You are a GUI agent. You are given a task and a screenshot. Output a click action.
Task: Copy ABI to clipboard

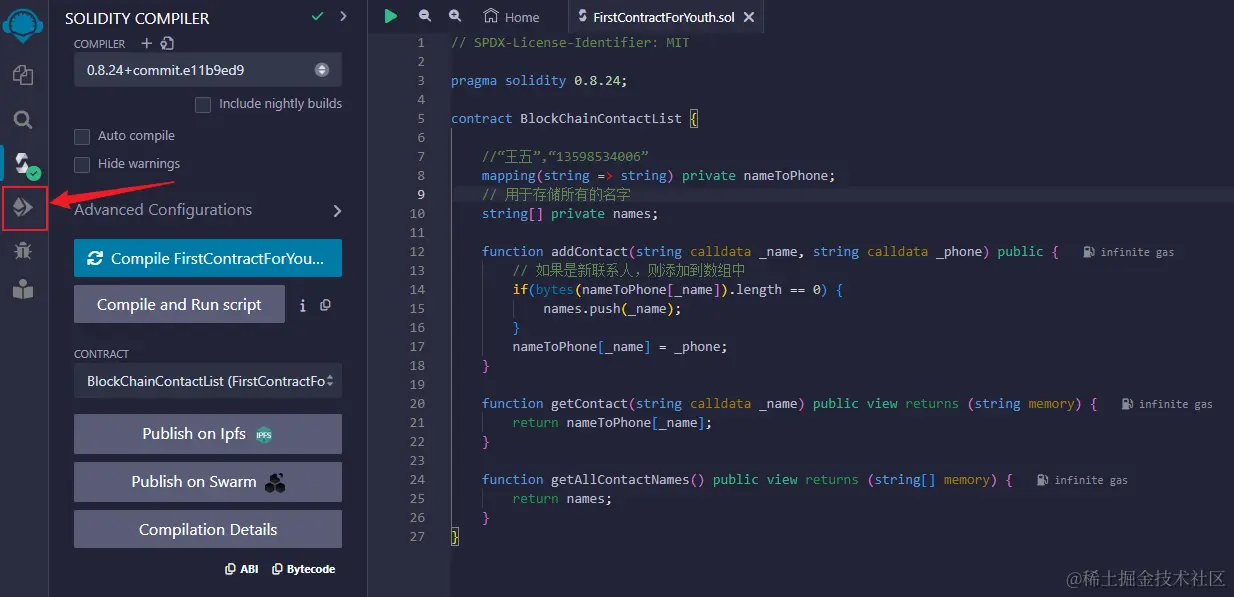click(241, 569)
